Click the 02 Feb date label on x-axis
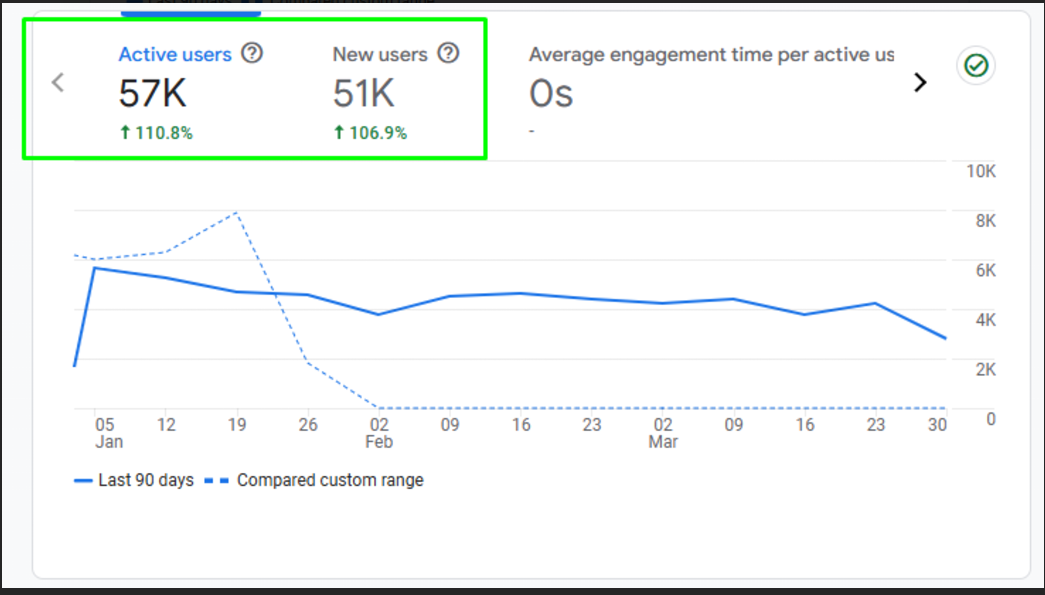This screenshot has height=595, width=1045. (379, 432)
